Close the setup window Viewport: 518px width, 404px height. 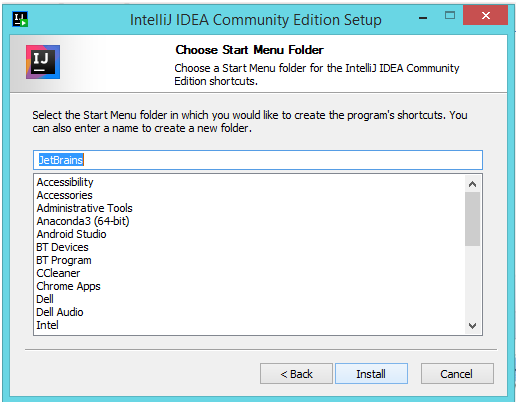point(486,15)
